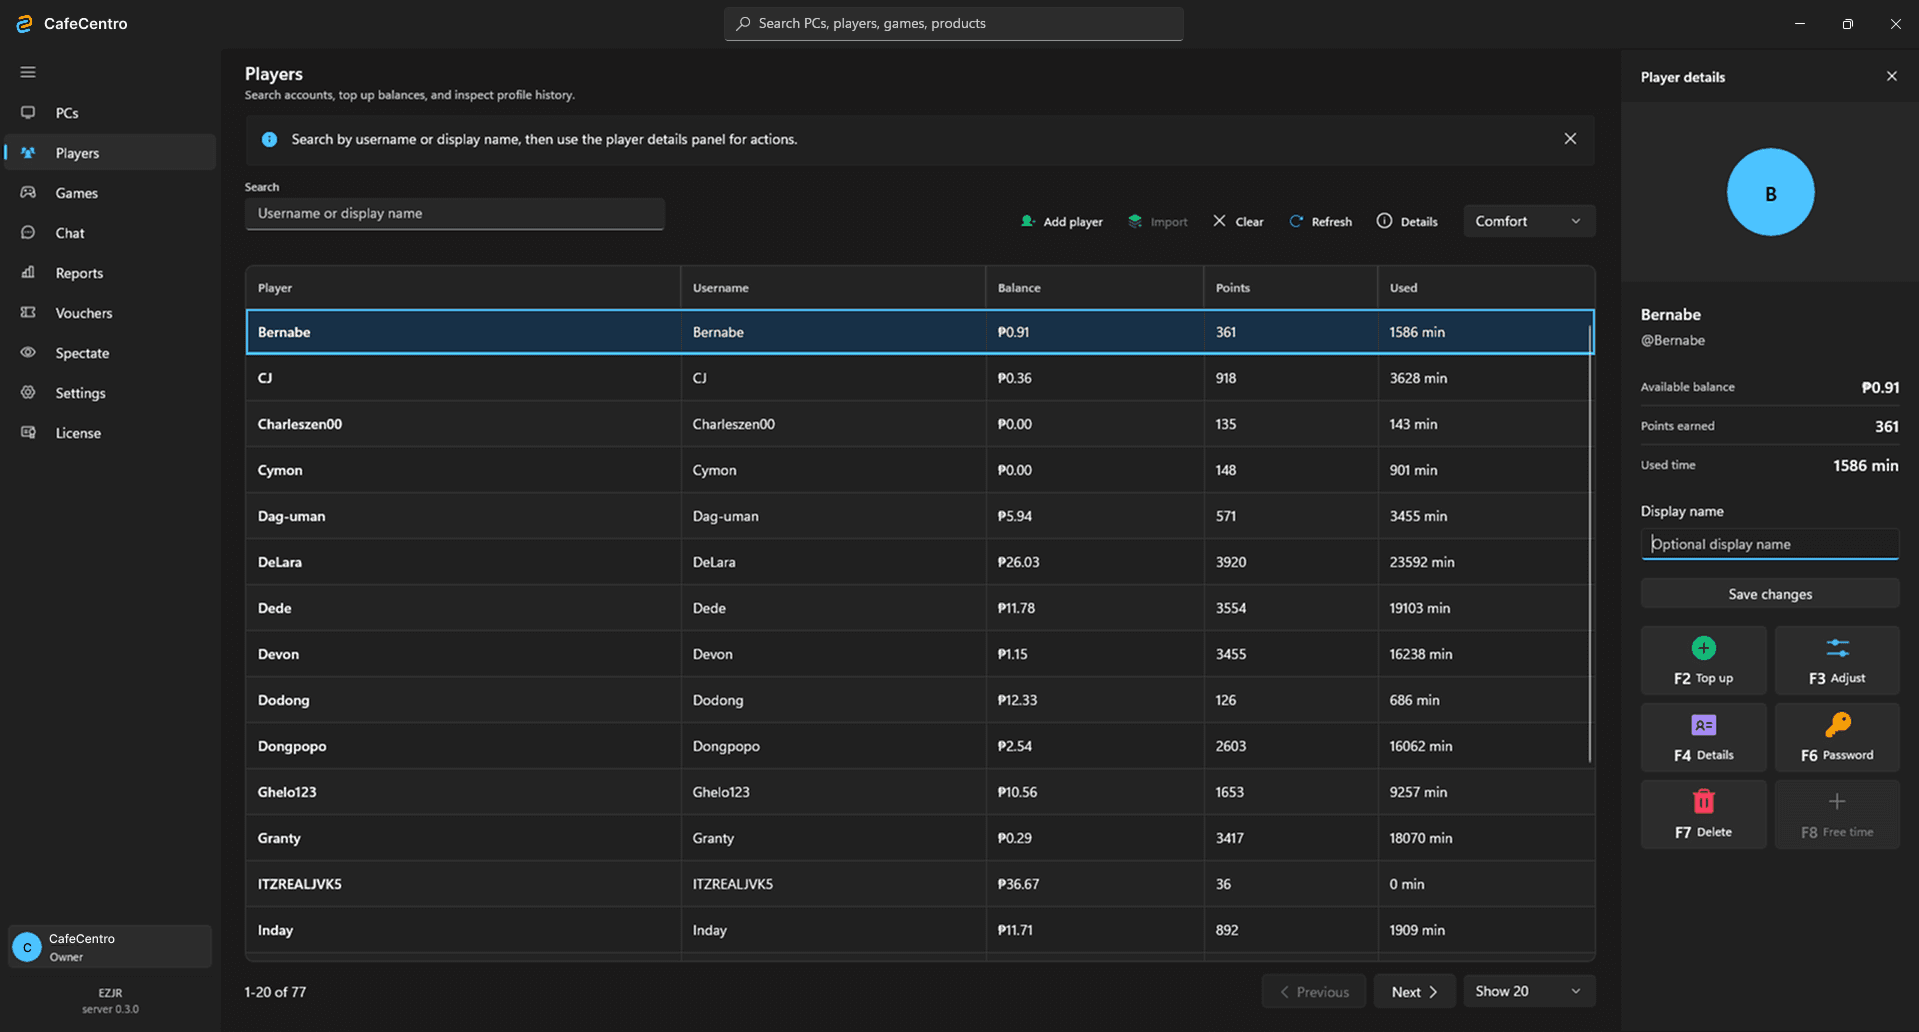Click the blue info icon in banner
The width and height of the screenshot is (1919, 1032).
[269, 139]
